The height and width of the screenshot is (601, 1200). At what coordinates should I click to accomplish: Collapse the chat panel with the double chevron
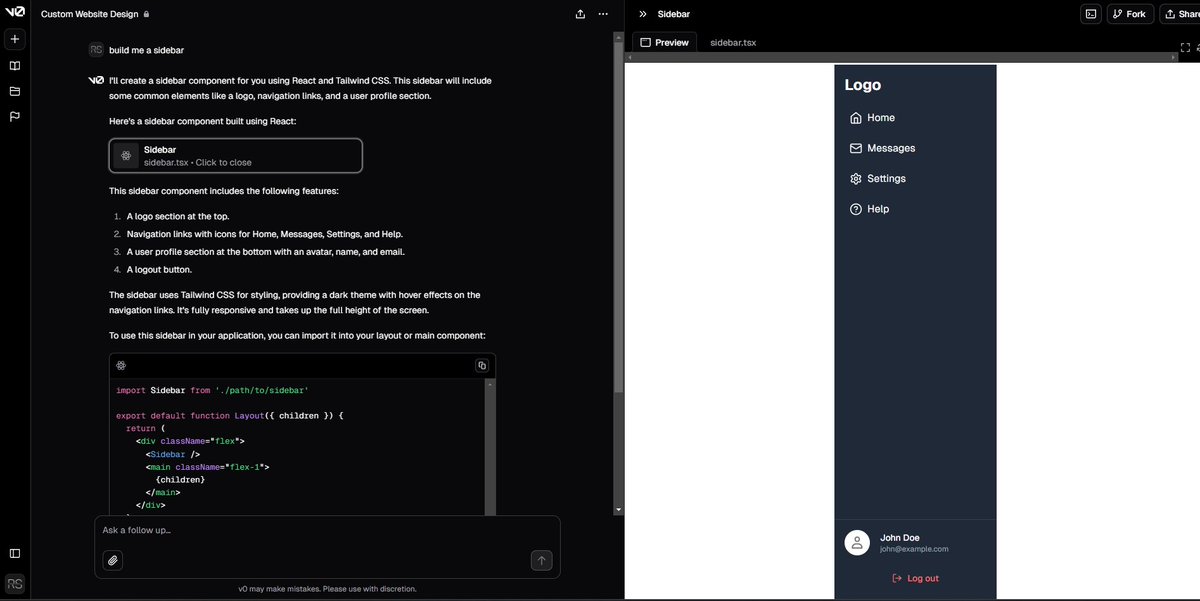643,13
